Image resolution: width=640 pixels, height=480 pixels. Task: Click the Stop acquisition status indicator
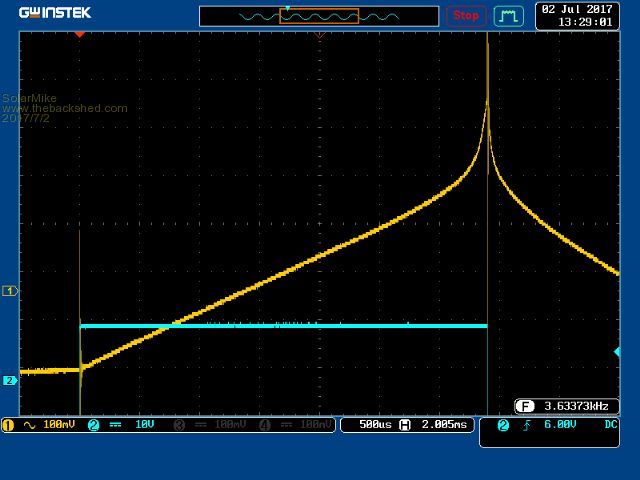pyautogui.click(x=466, y=15)
